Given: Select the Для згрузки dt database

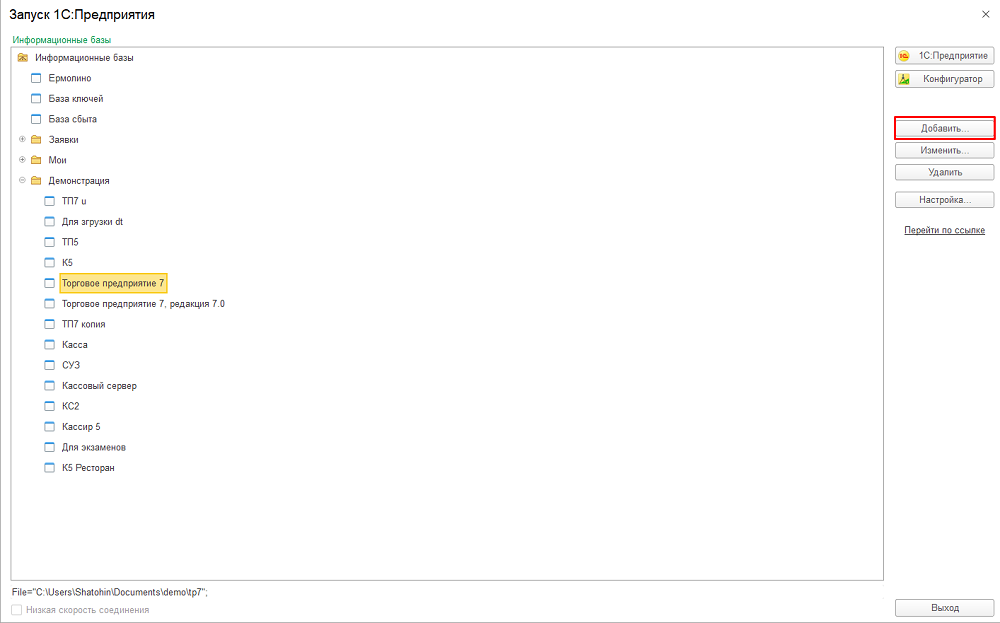Looking at the screenshot, I should [x=92, y=222].
